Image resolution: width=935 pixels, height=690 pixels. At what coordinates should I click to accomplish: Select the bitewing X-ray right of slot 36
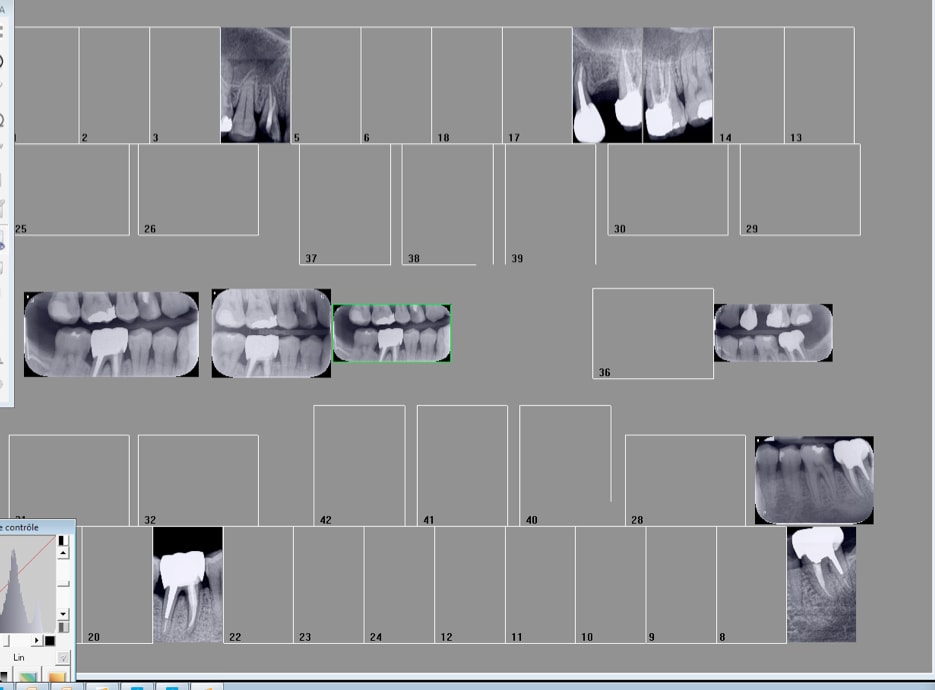click(773, 333)
